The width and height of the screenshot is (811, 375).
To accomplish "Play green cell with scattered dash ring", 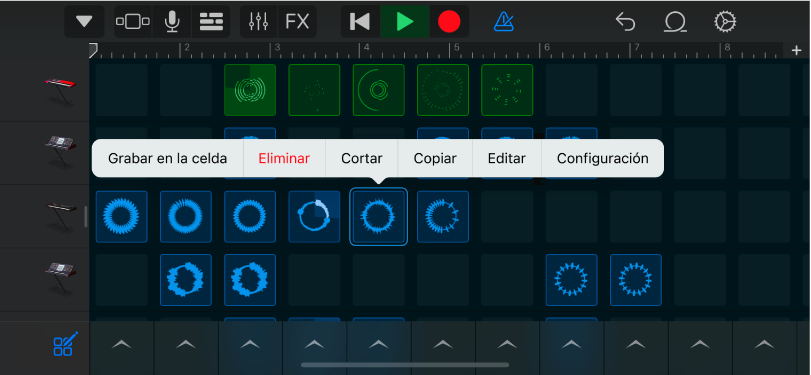I will point(507,90).
